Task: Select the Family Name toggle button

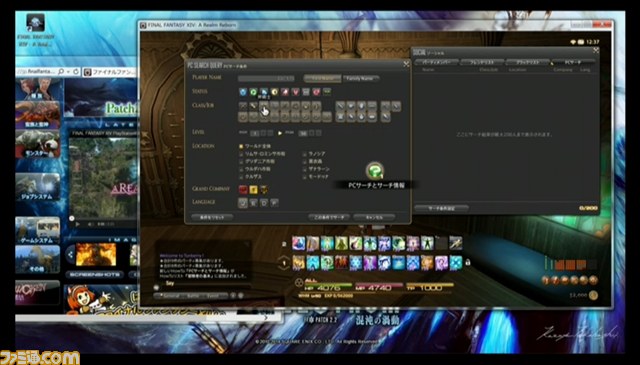Action: click(361, 78)
